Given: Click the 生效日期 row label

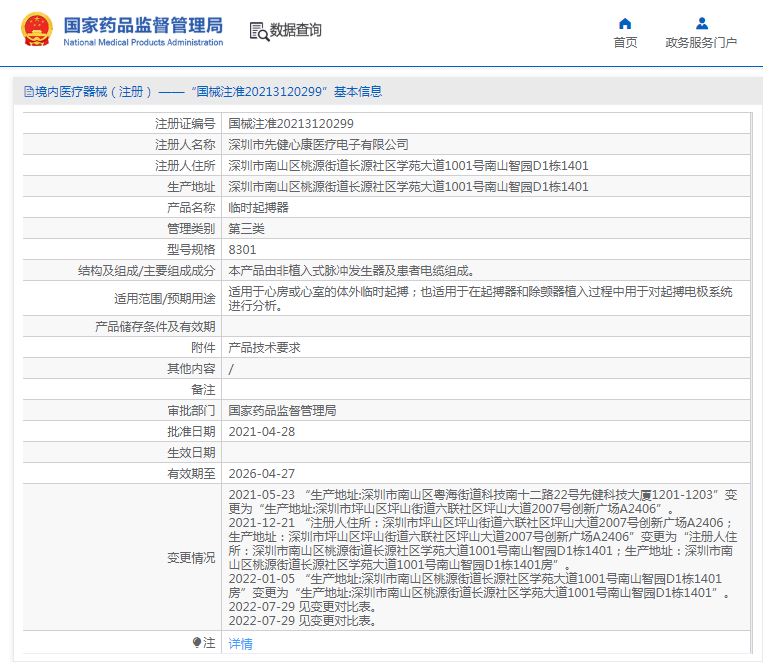Looking at the screenshot, I should [x=191, y=452].
